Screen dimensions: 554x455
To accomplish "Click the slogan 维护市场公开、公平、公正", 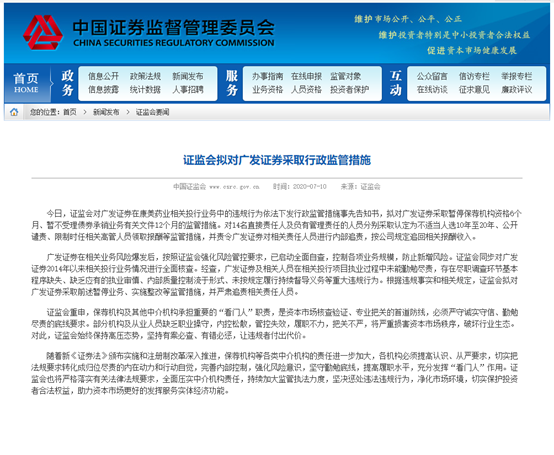I will click(408, 19).
